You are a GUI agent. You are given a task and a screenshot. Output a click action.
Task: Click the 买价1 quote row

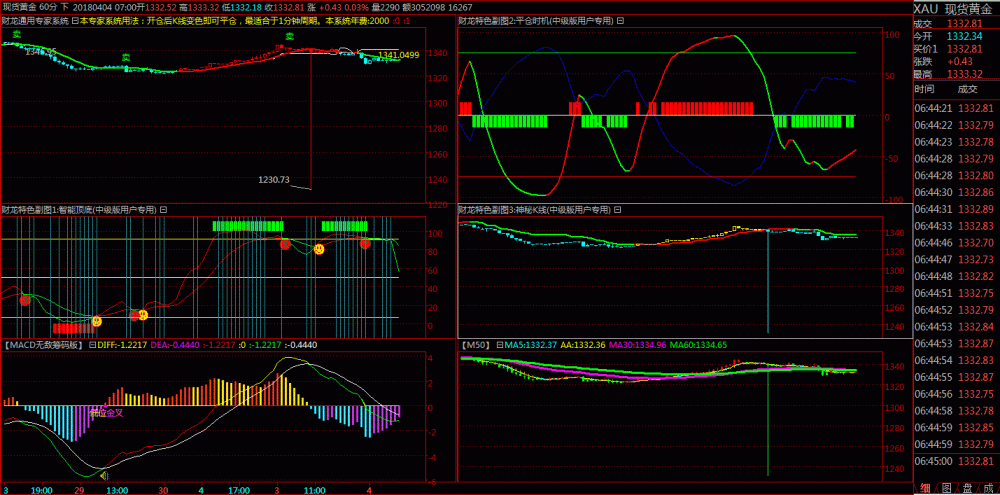tap(957, 48)
